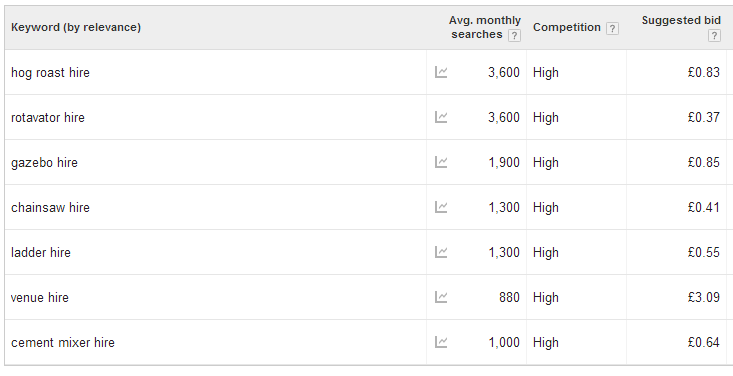
Task: Open trend chart icon for cement mixer hire
Action: coord(441,342)
